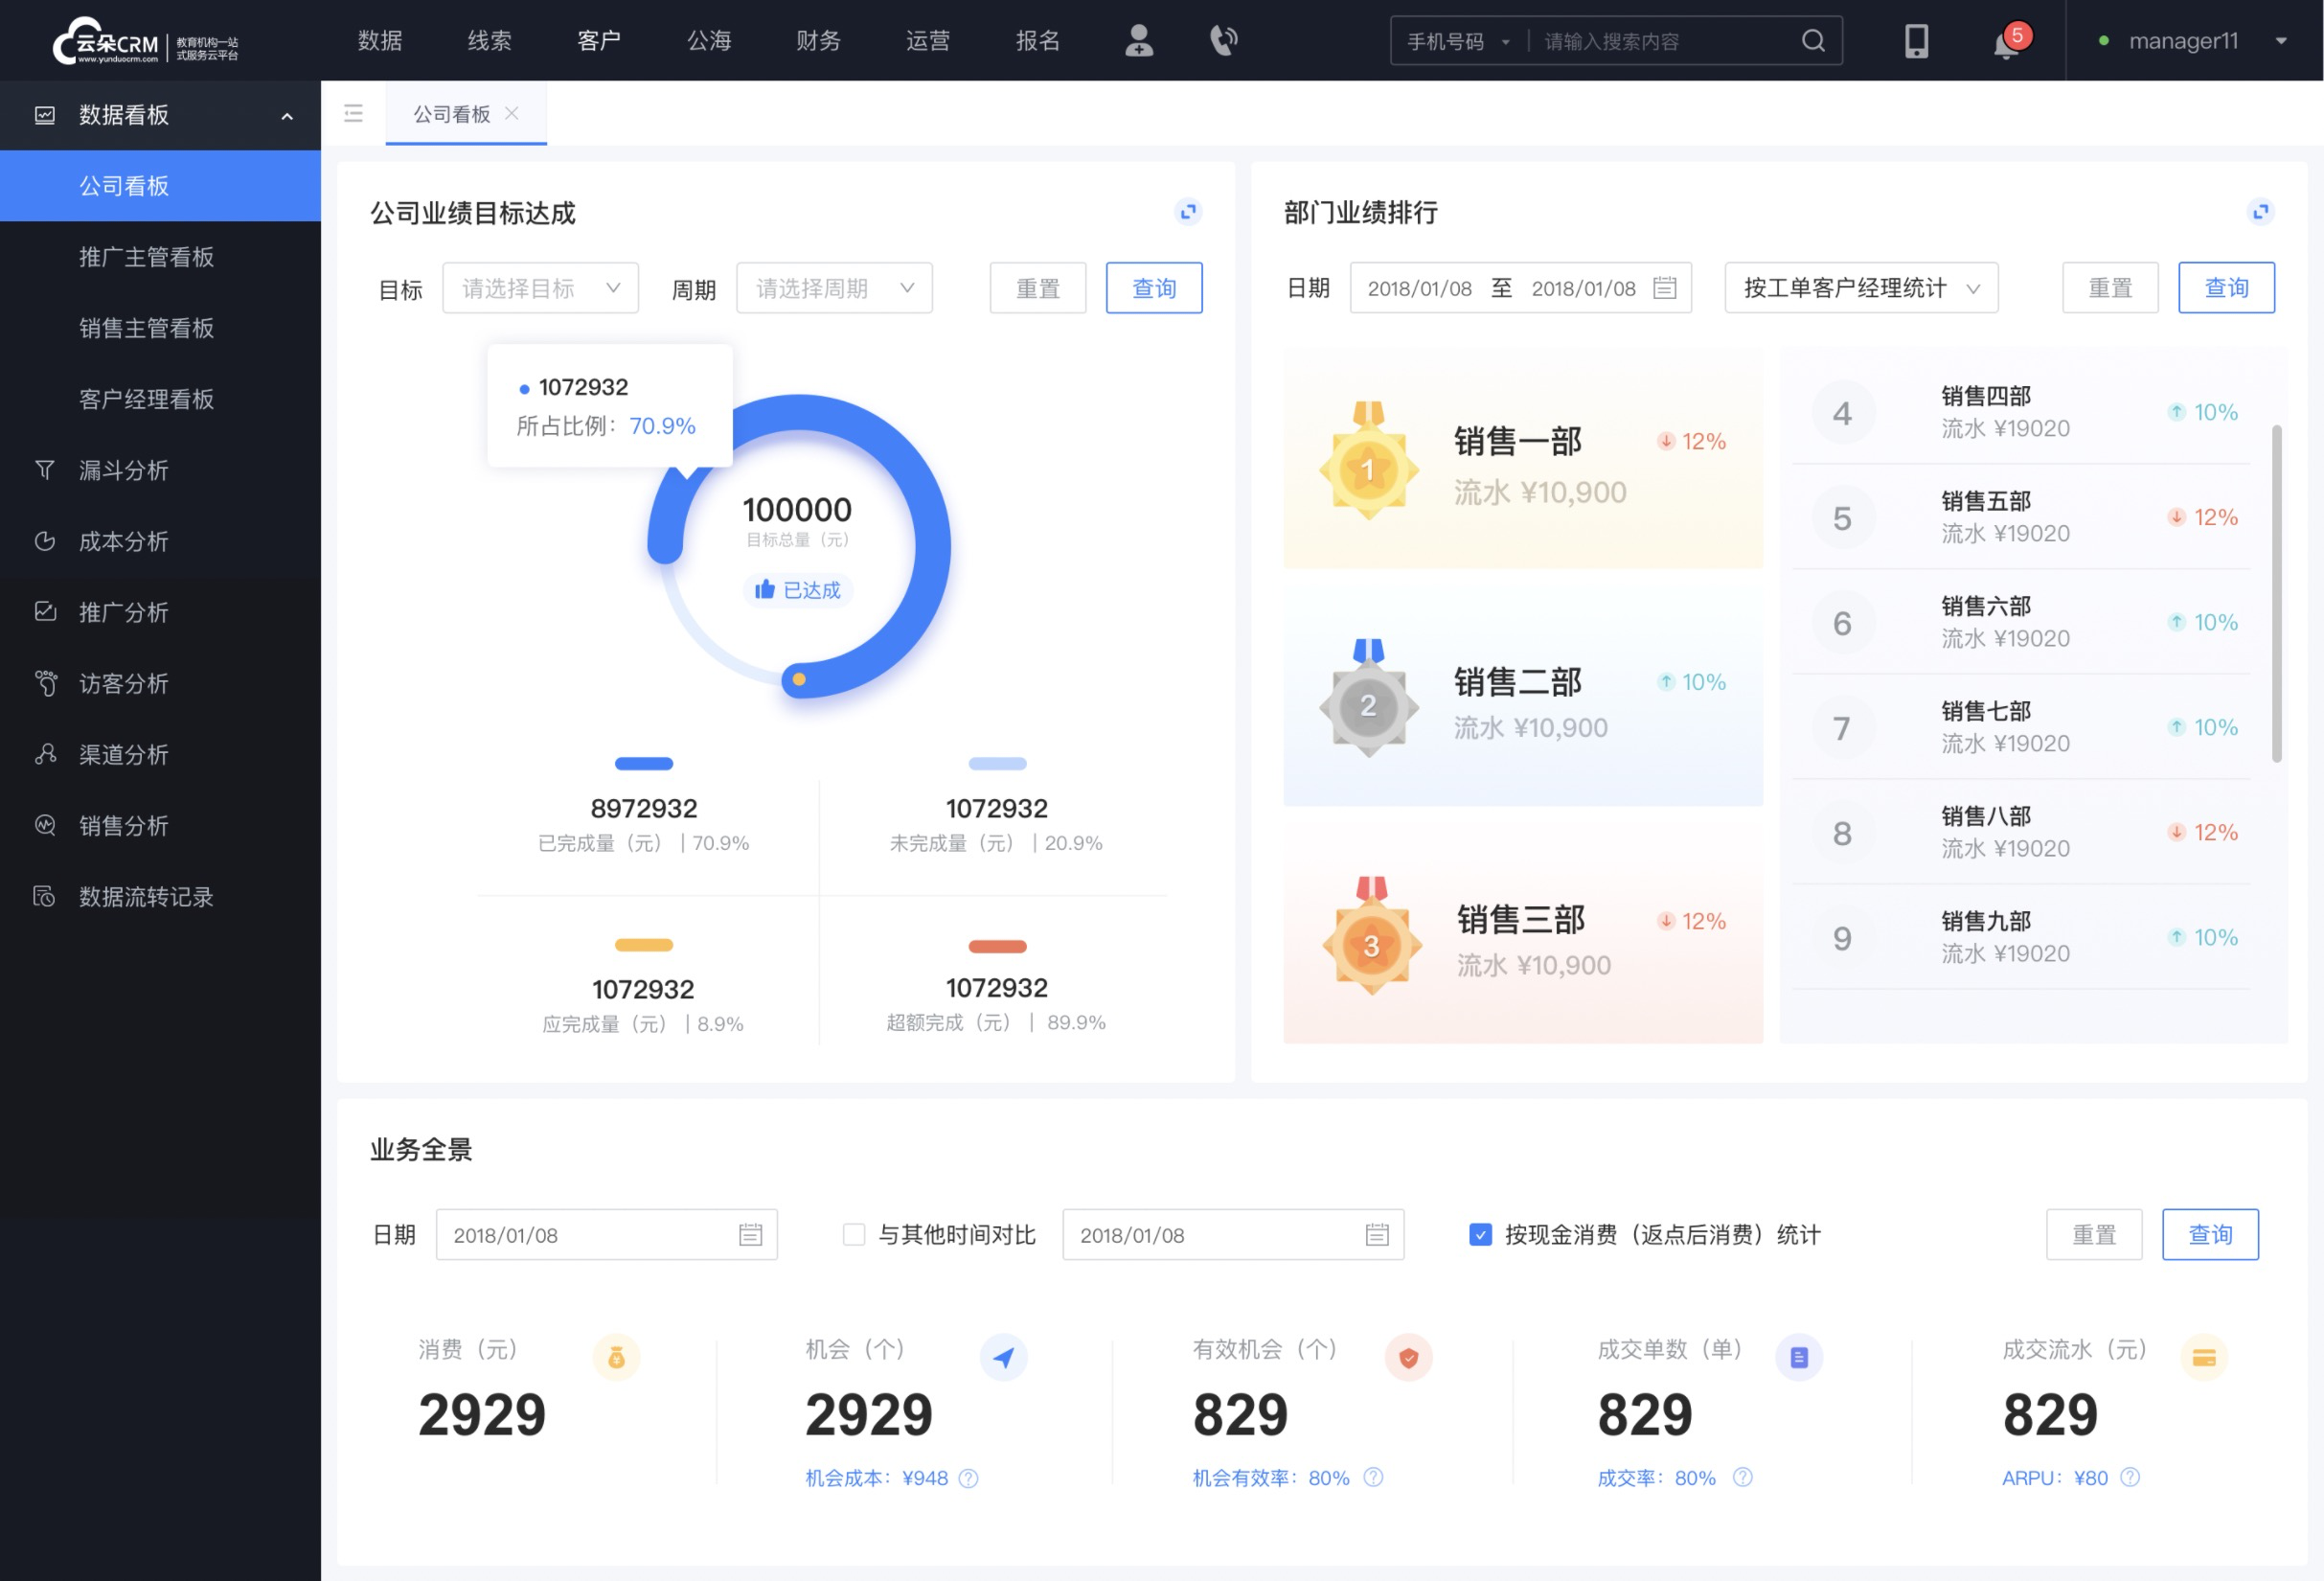Viewport: 2324px width, 1581px height.
Task: Open the 目标 target dropdown selector
Action: pyautogui.click(x=539, y=287)
